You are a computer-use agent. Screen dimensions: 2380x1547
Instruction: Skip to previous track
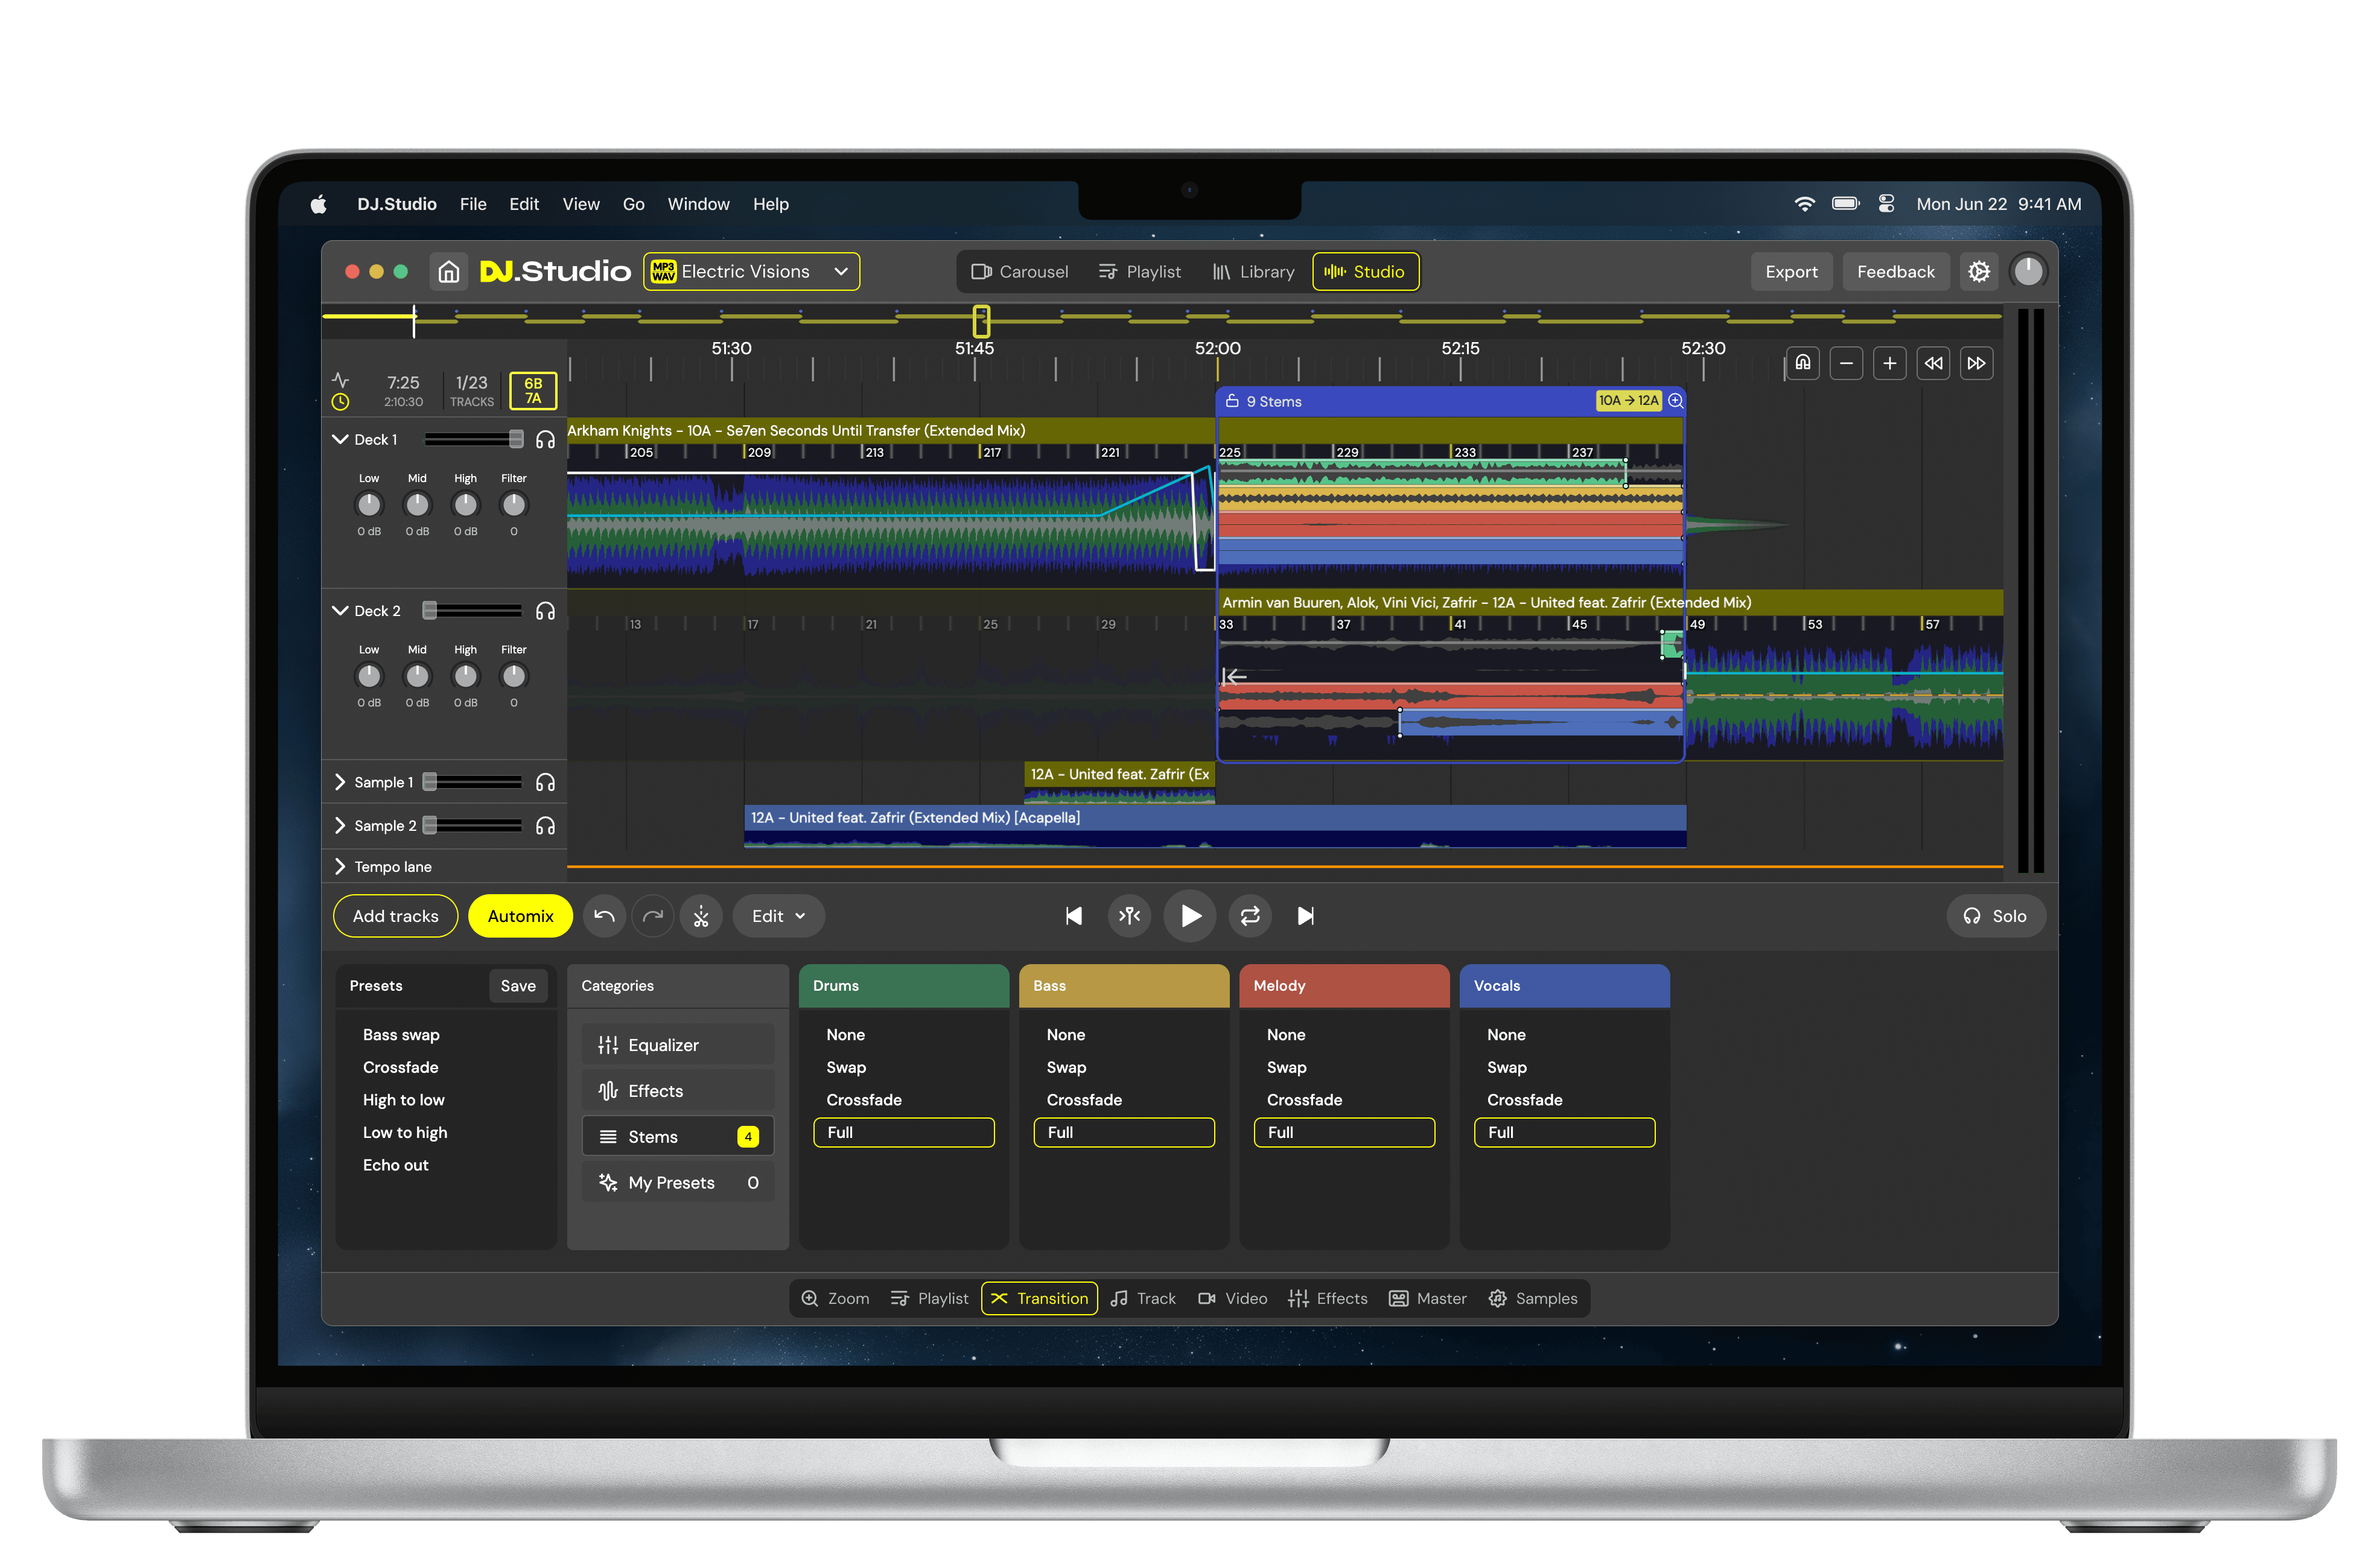click(1074, 916)
